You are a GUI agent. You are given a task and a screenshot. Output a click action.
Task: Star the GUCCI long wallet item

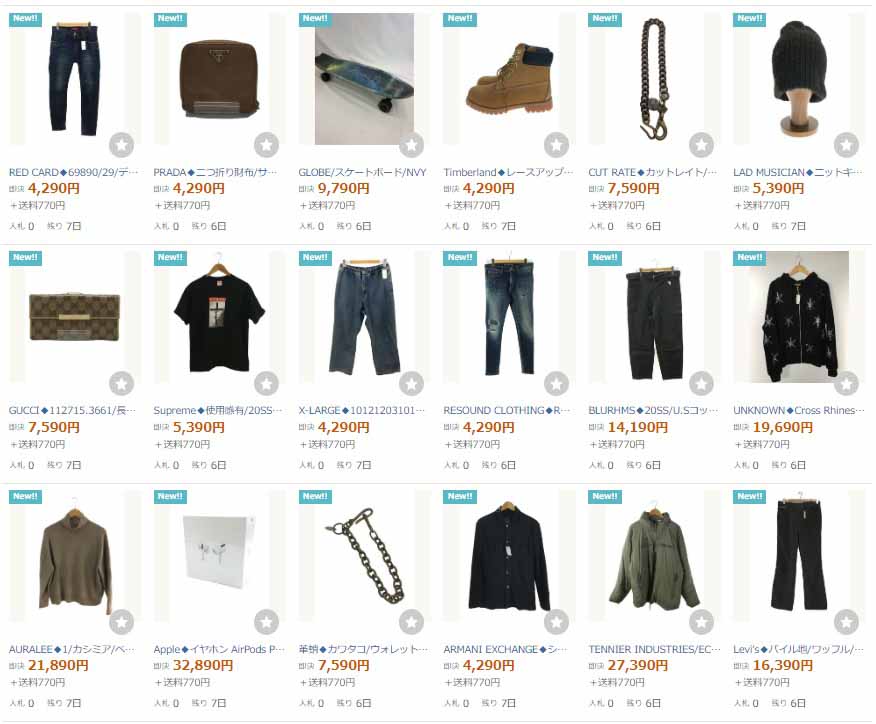[x=121, y=384]
